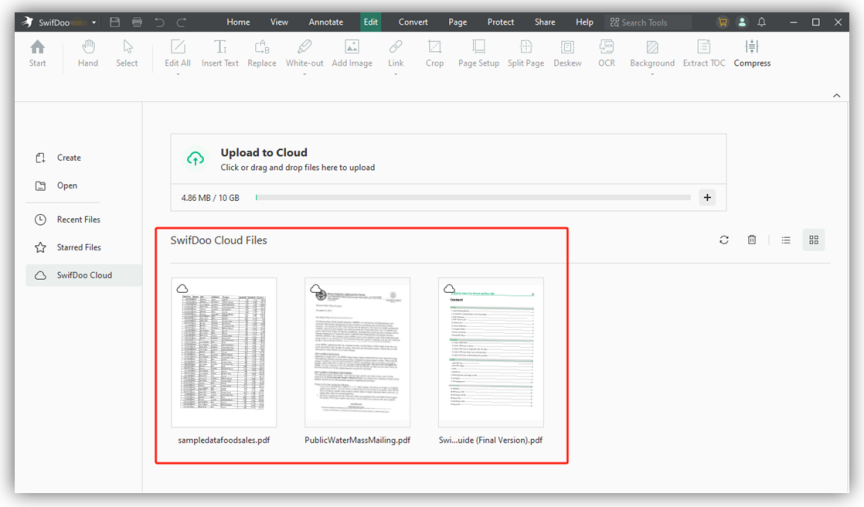Switch to the View tab
This screenshot has height=507, width=864.
point(279,22)
